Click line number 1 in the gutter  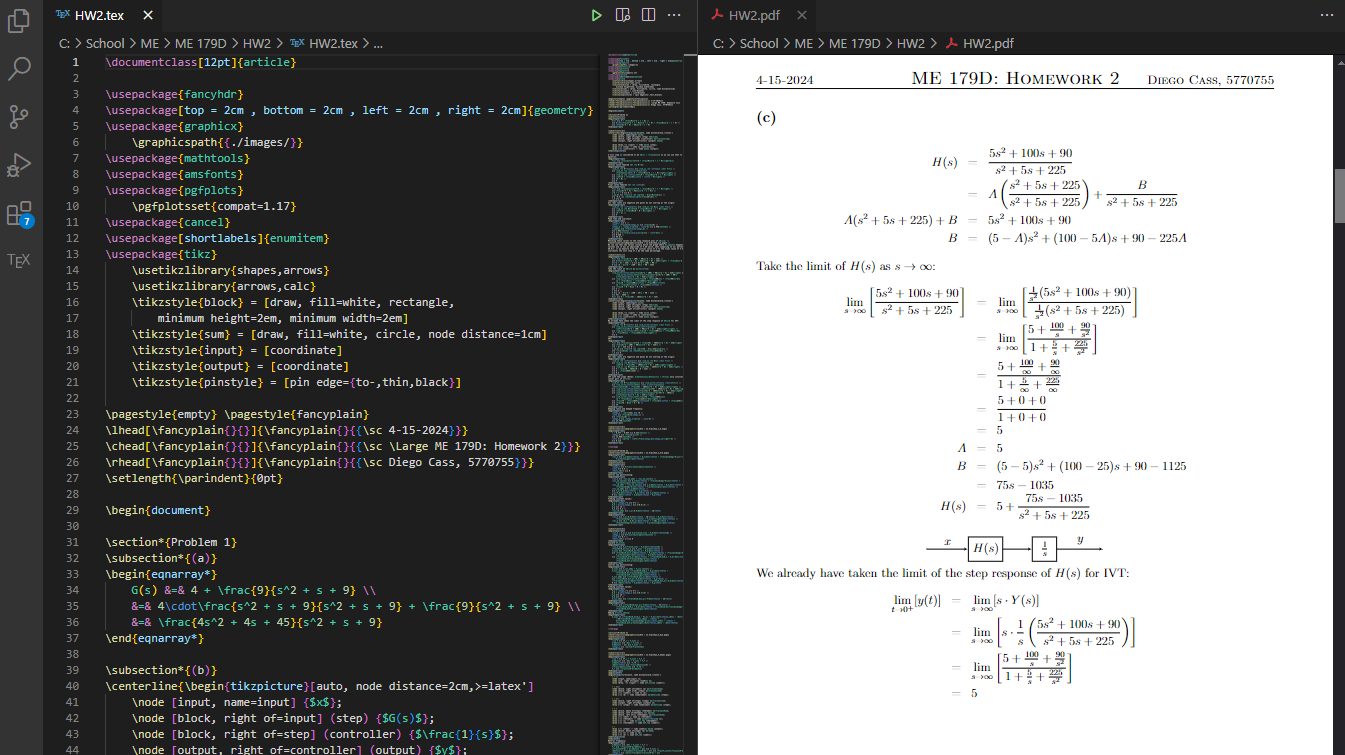pos(75,62)
